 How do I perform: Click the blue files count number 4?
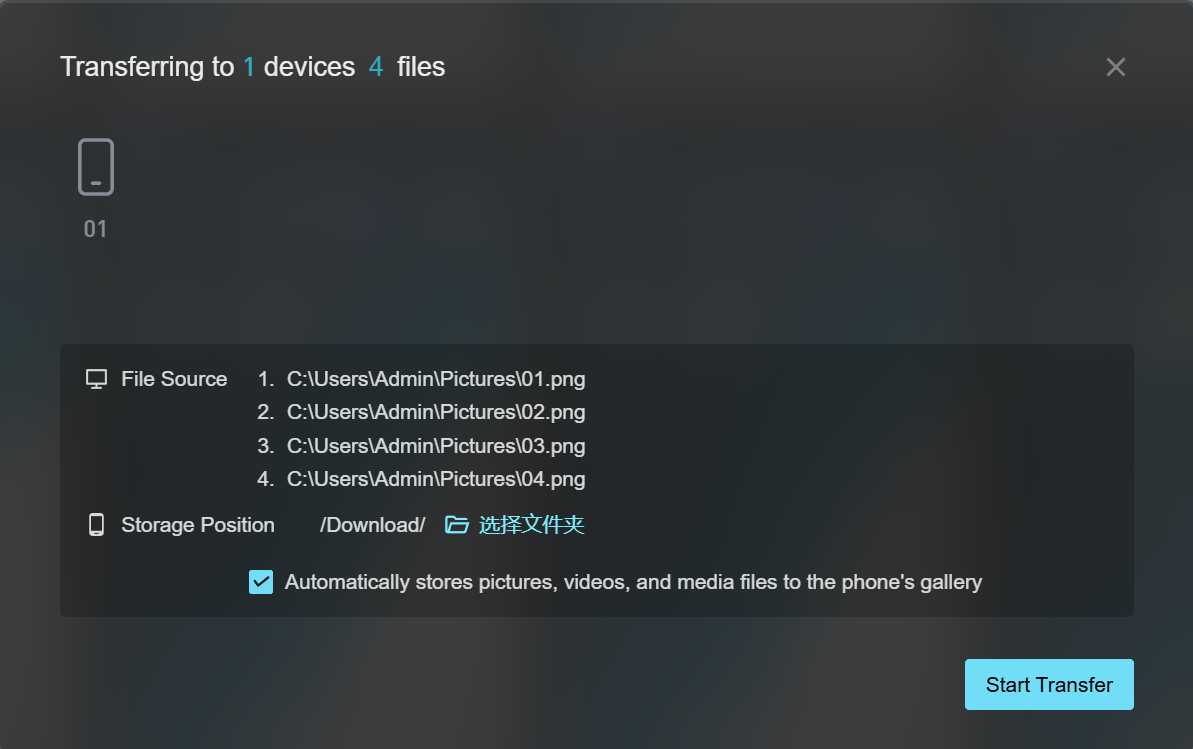[376, 67]
